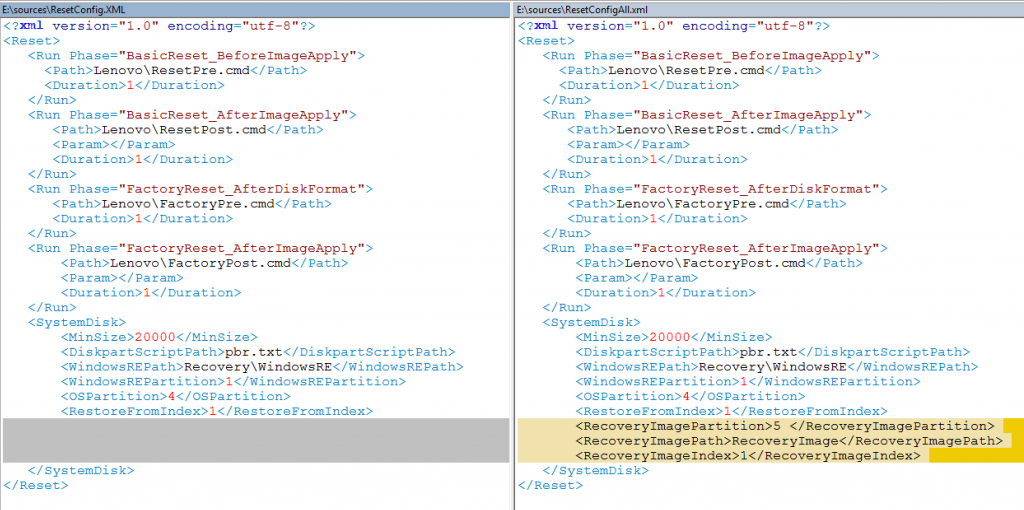Select the highlighted RecoveryImagePartition line
This screenshot has height=510, width=1024.
pyautogui.click(x=786, y=426)
